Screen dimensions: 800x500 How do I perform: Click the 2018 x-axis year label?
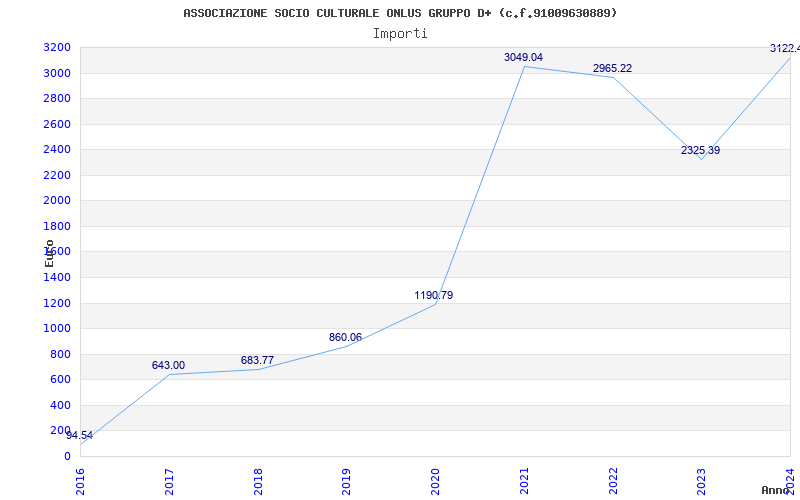258,481
